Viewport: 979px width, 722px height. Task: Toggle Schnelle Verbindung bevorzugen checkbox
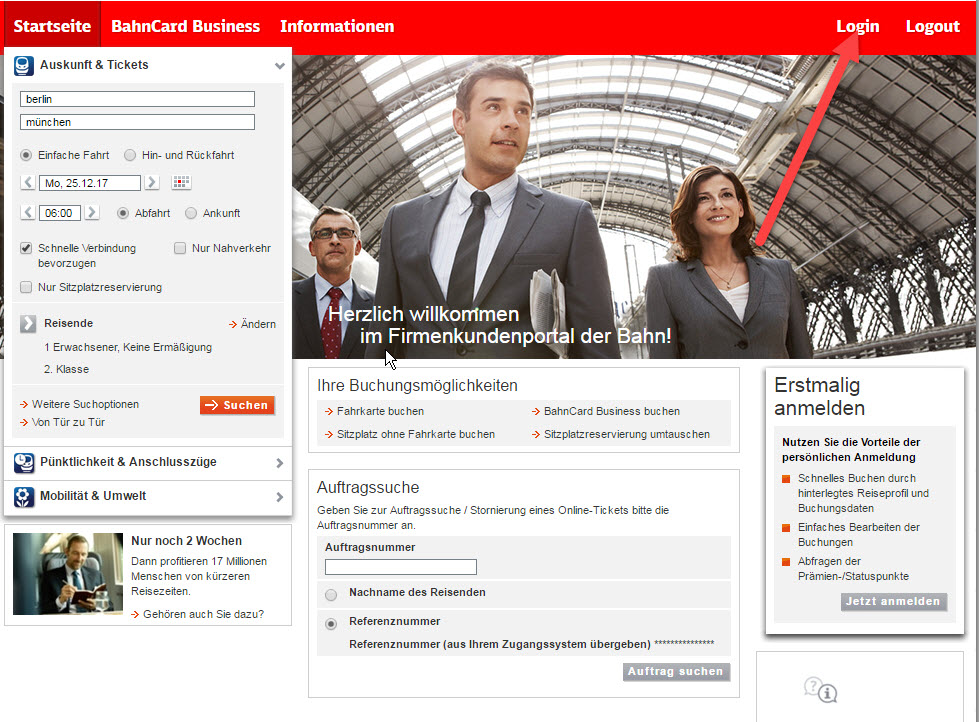click(x=26, y=248)
